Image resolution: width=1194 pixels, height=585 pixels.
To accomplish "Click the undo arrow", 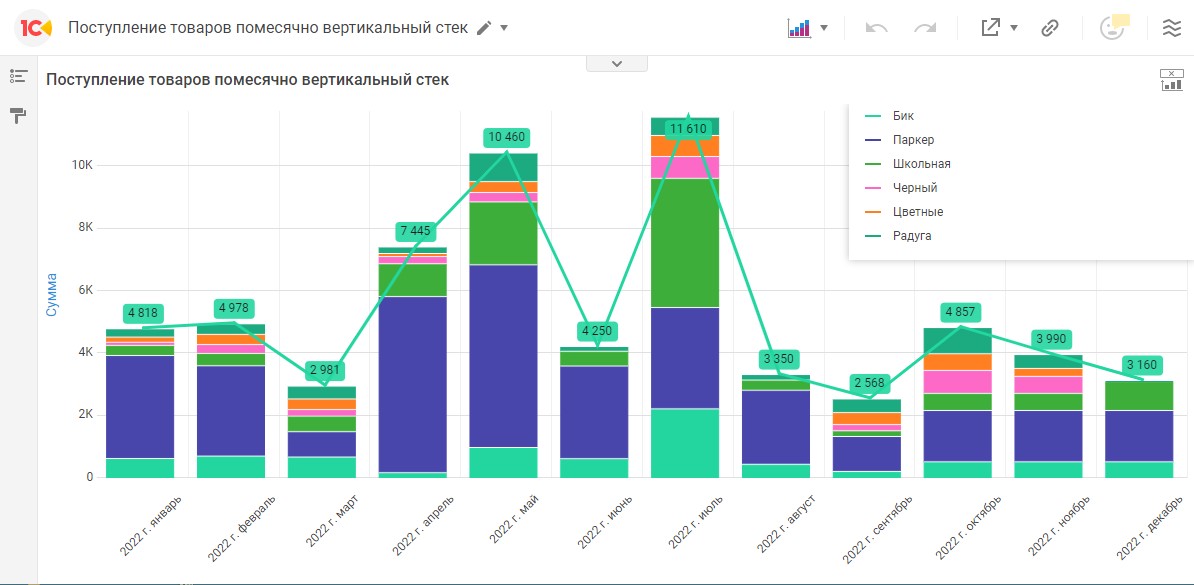I will (877, 28).
